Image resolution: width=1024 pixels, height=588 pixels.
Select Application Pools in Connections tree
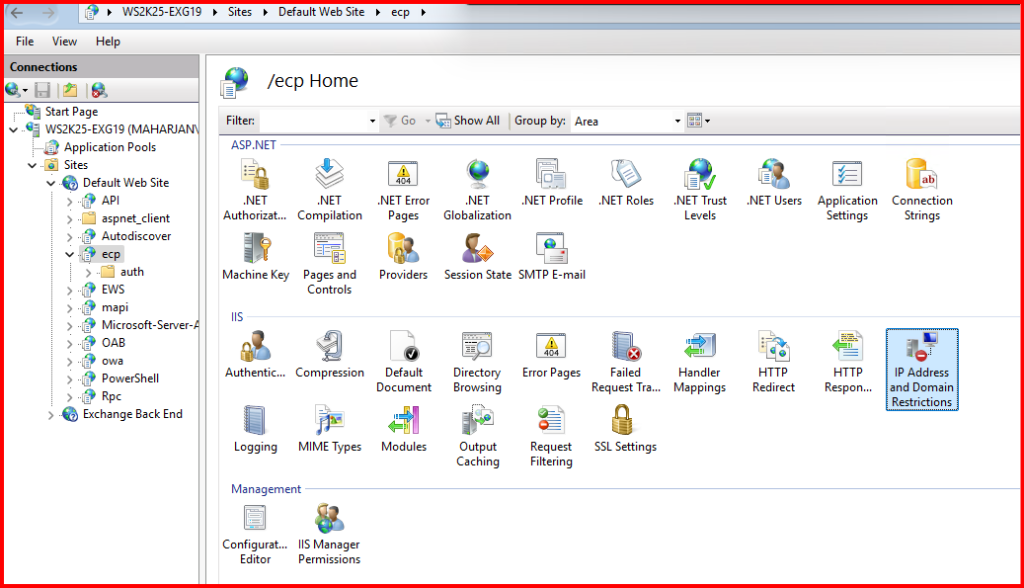point(110,147)
